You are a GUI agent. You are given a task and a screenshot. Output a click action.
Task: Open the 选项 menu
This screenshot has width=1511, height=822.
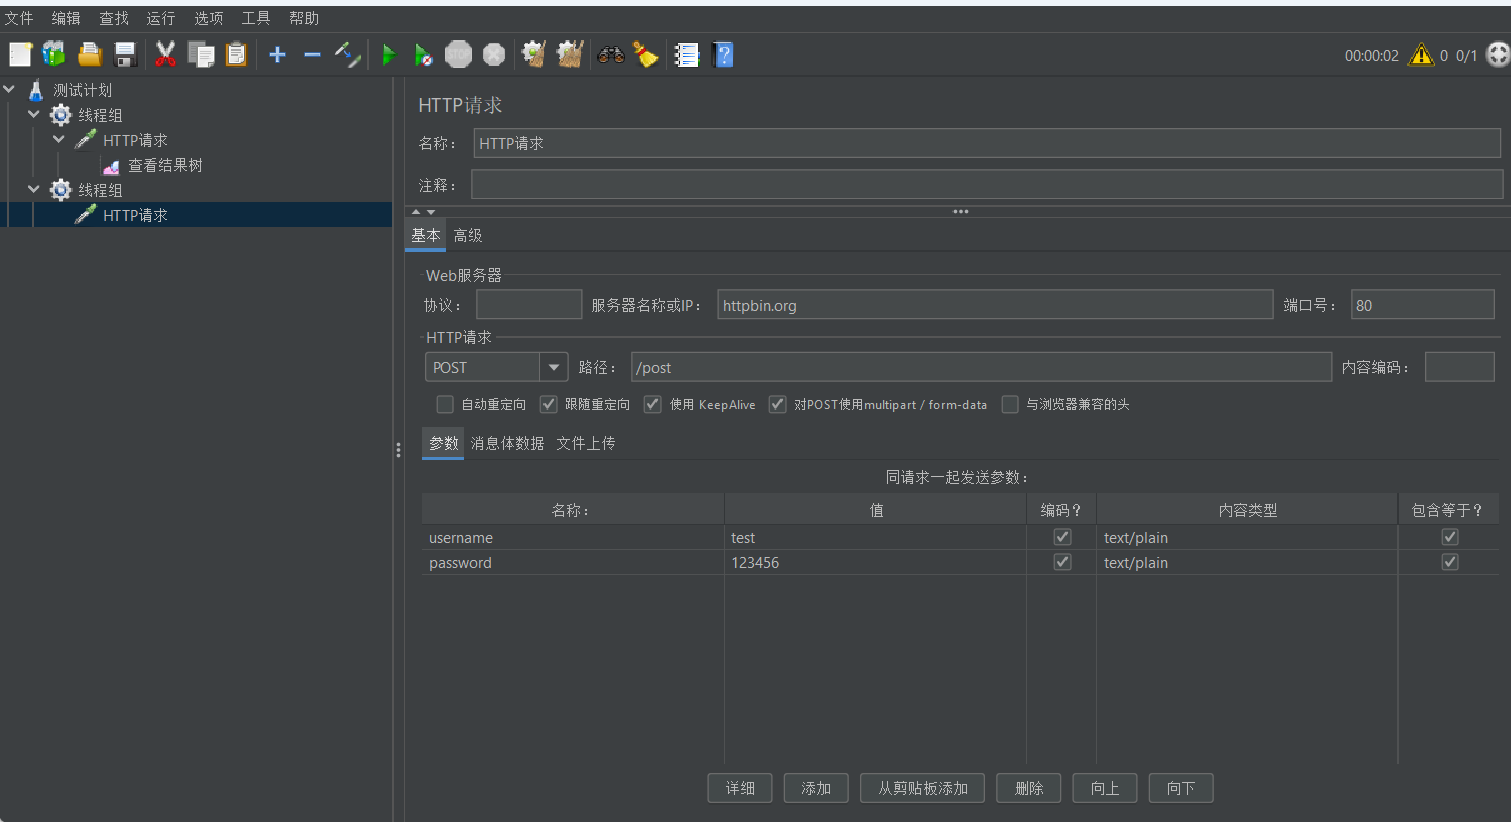(x=209, y=18)
